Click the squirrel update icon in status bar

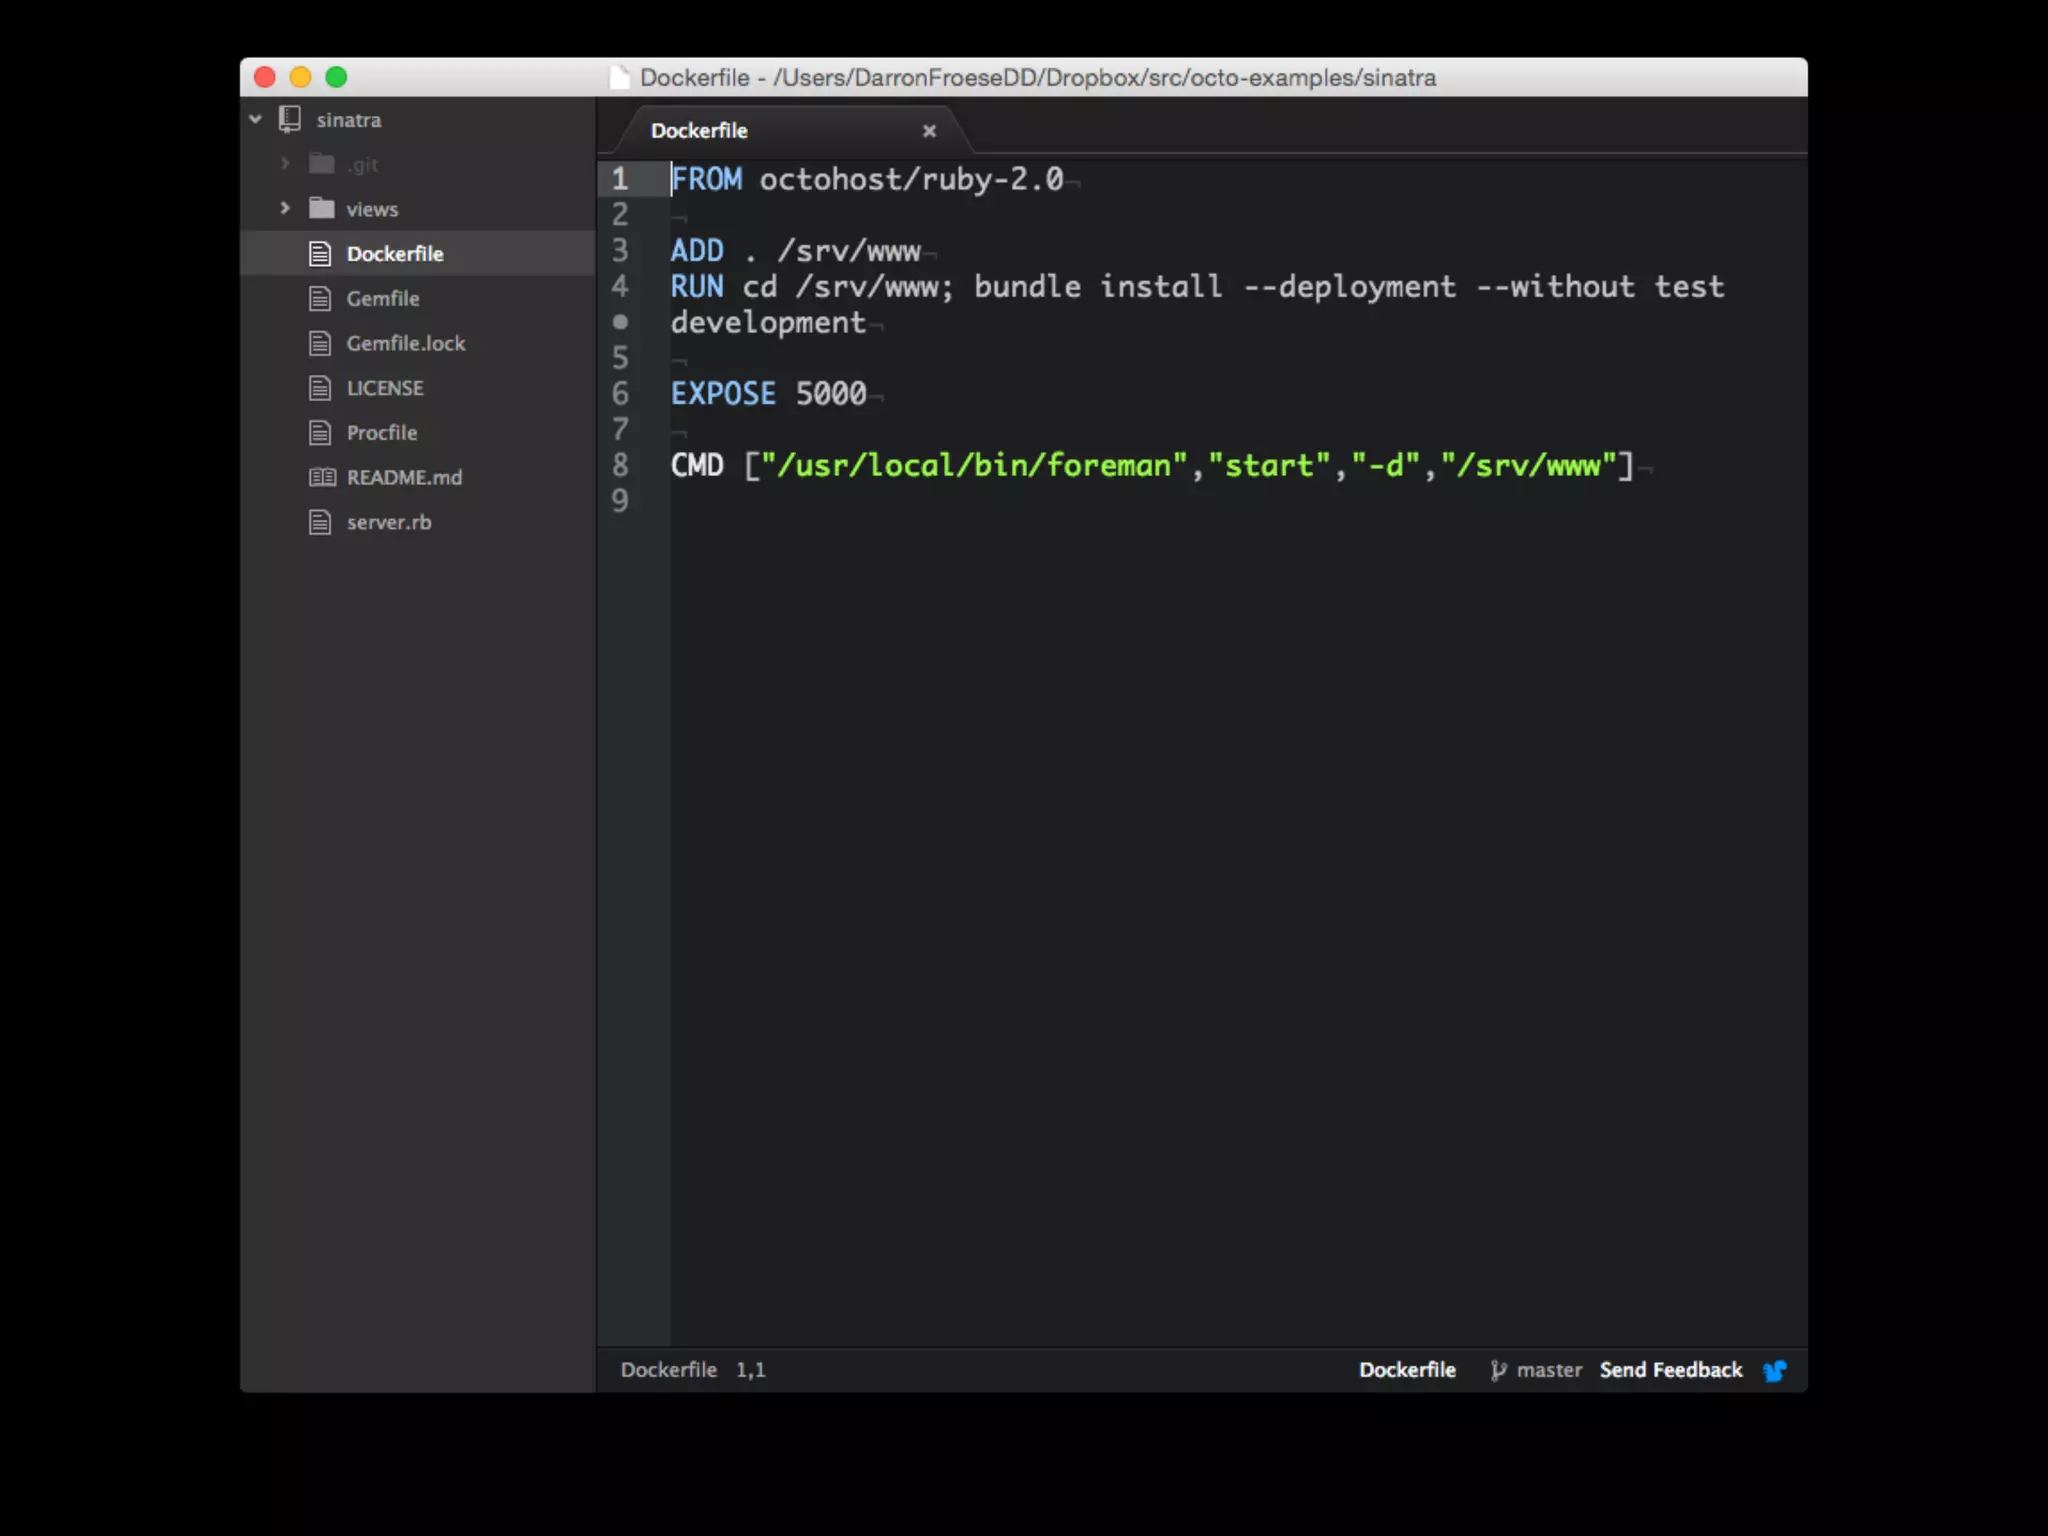(x=1775, y=1370)
